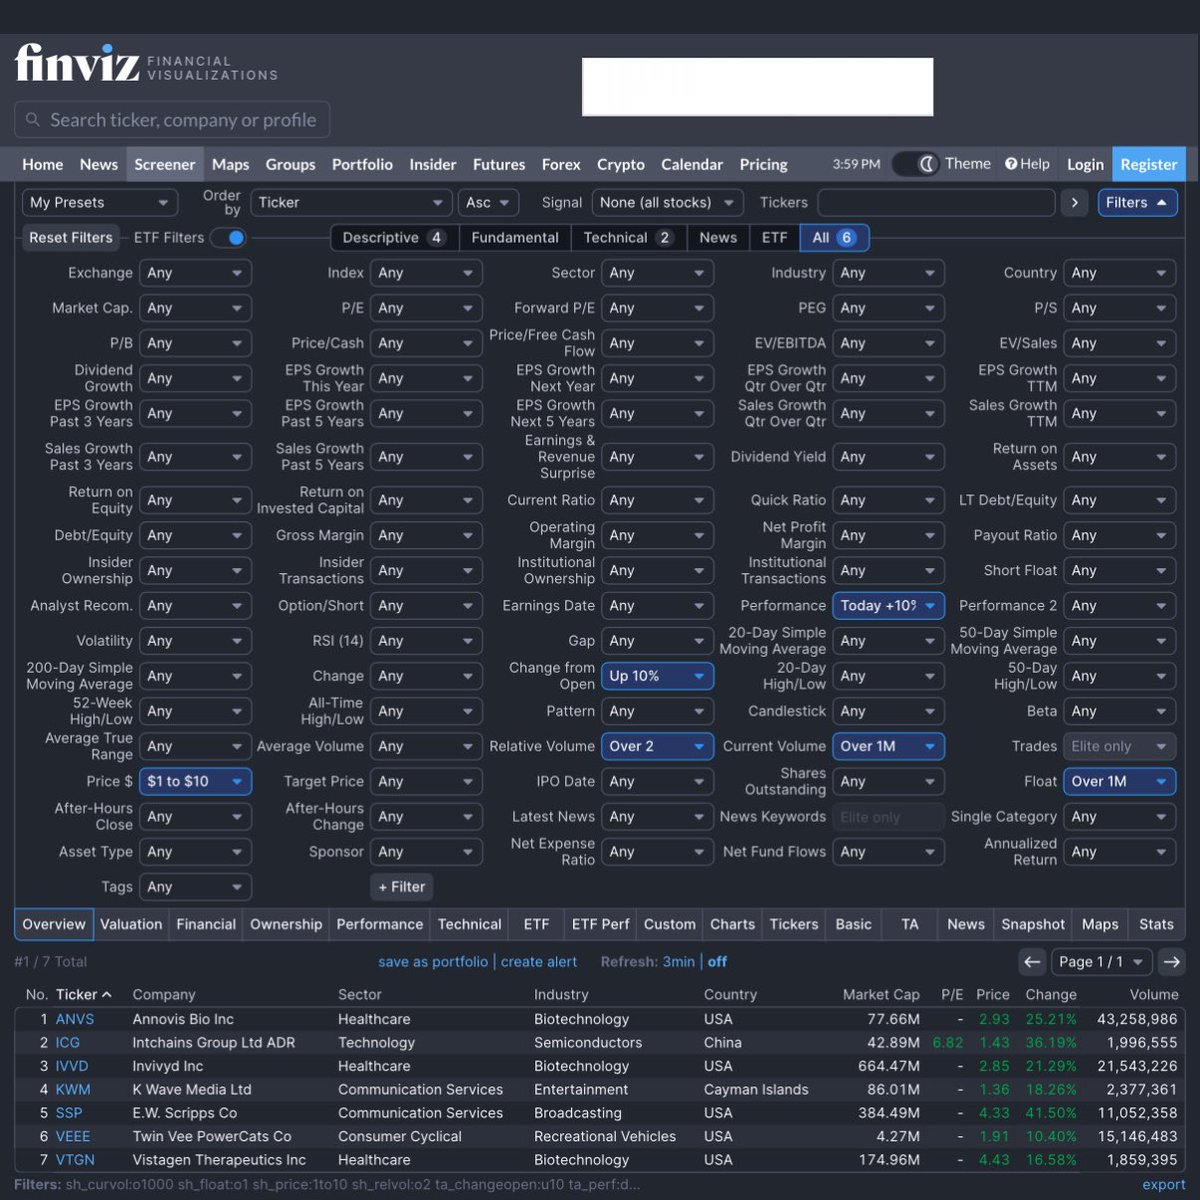The width and height of the screenshot is (1200, 1200).
Task: Click the search magnifier icon
Action: 33,120
